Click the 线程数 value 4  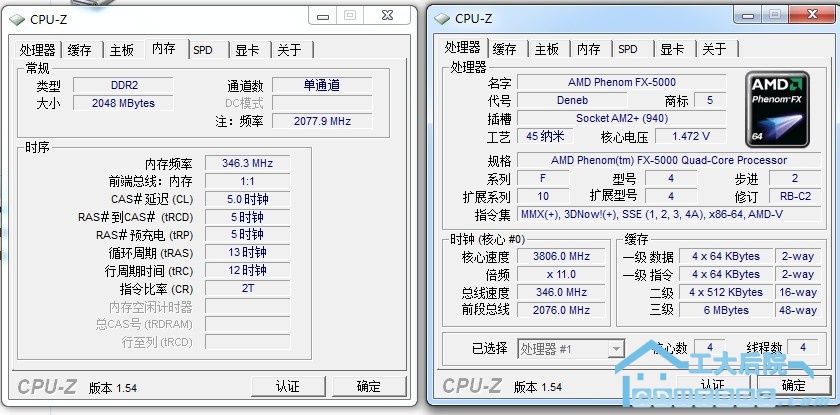click(x=802, y=348)
